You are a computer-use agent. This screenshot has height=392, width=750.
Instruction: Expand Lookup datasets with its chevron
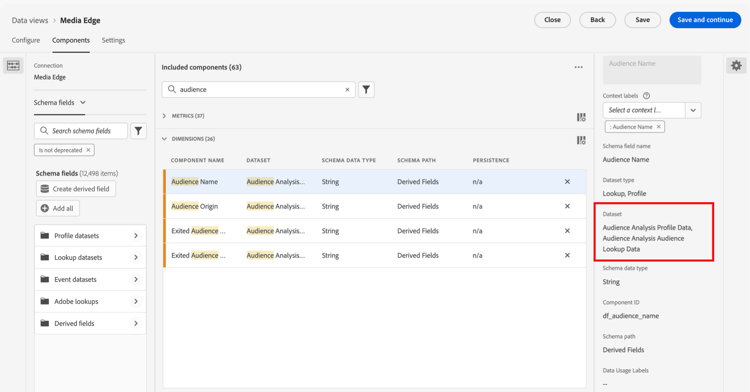(x=136, y=257)
